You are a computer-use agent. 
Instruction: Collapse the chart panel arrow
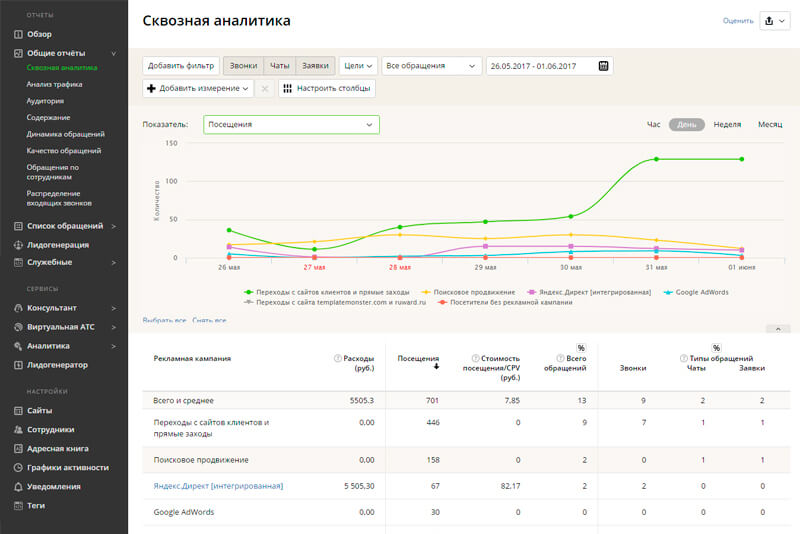coord(778,329)
